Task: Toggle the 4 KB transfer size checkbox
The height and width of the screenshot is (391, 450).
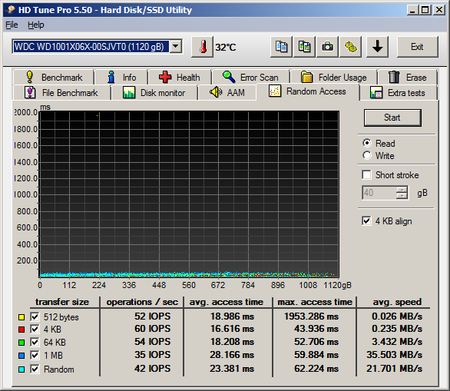Action: pyautogui.click(x=35, y=329)
